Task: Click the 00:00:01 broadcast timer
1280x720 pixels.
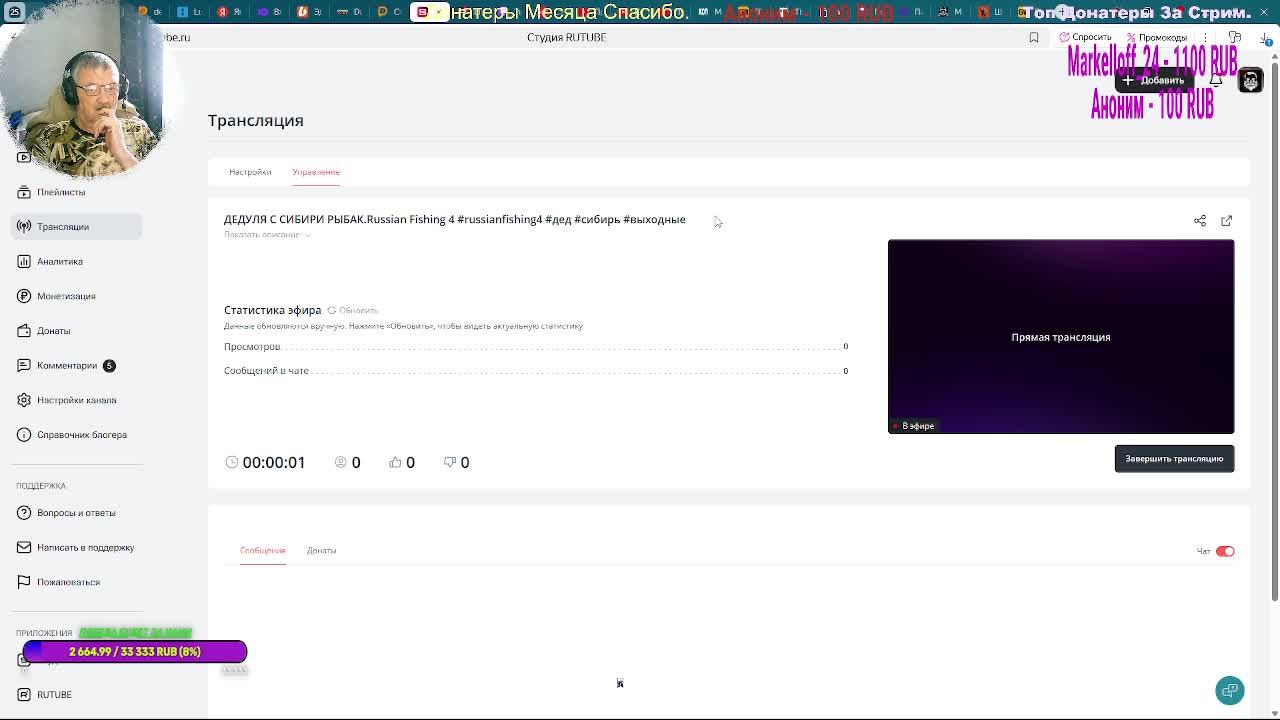Action: [x=274, y=462]
